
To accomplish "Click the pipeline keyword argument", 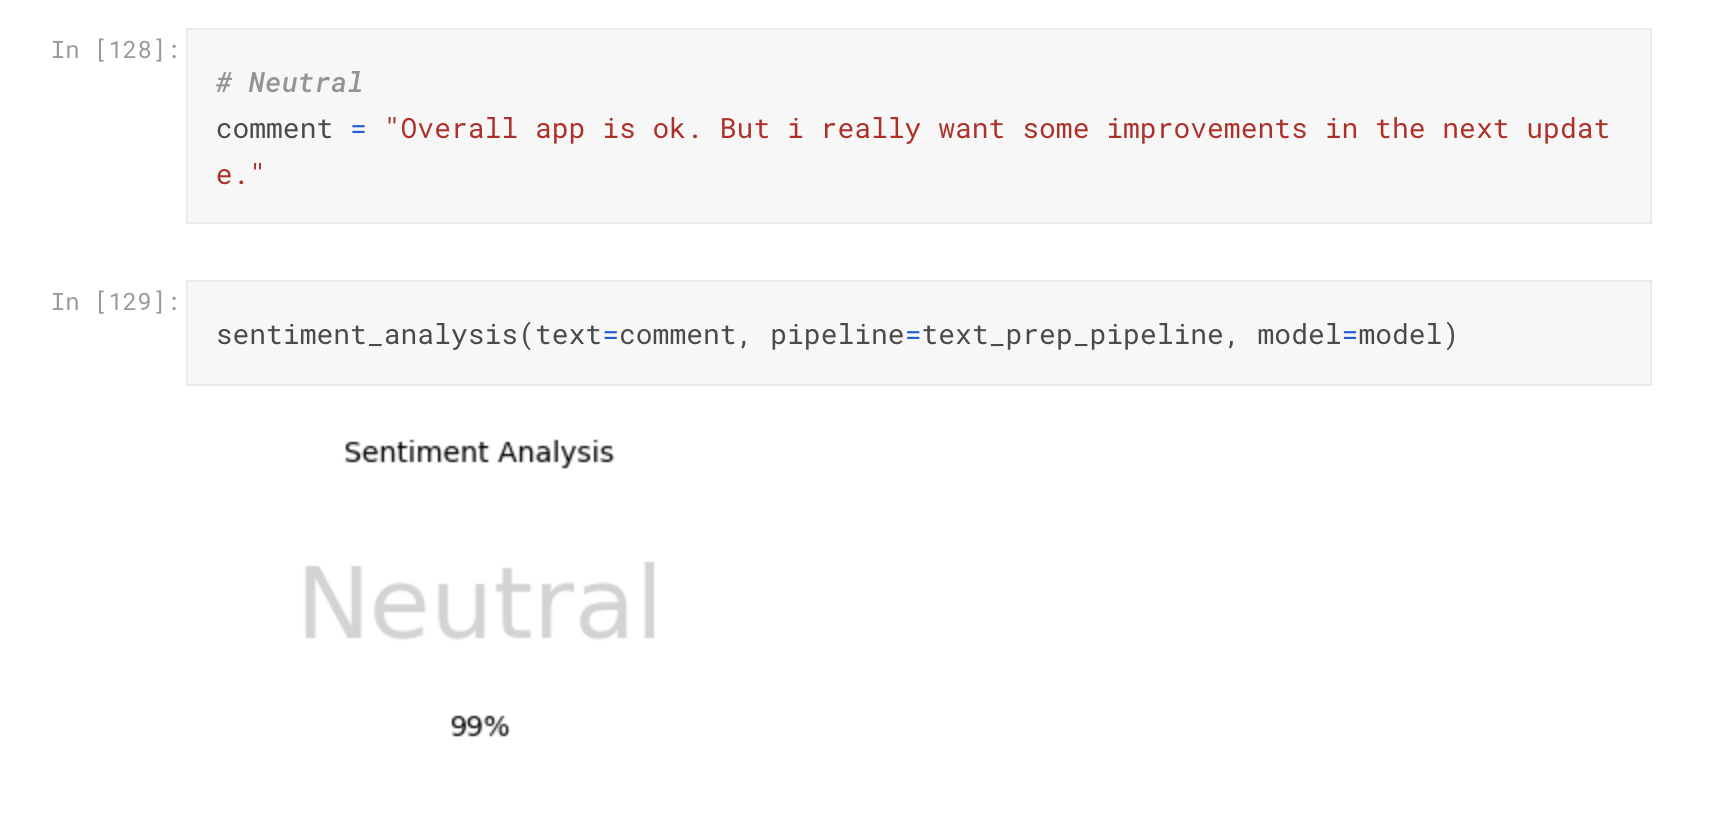I will pyautogui.click(x=837, y=335).
